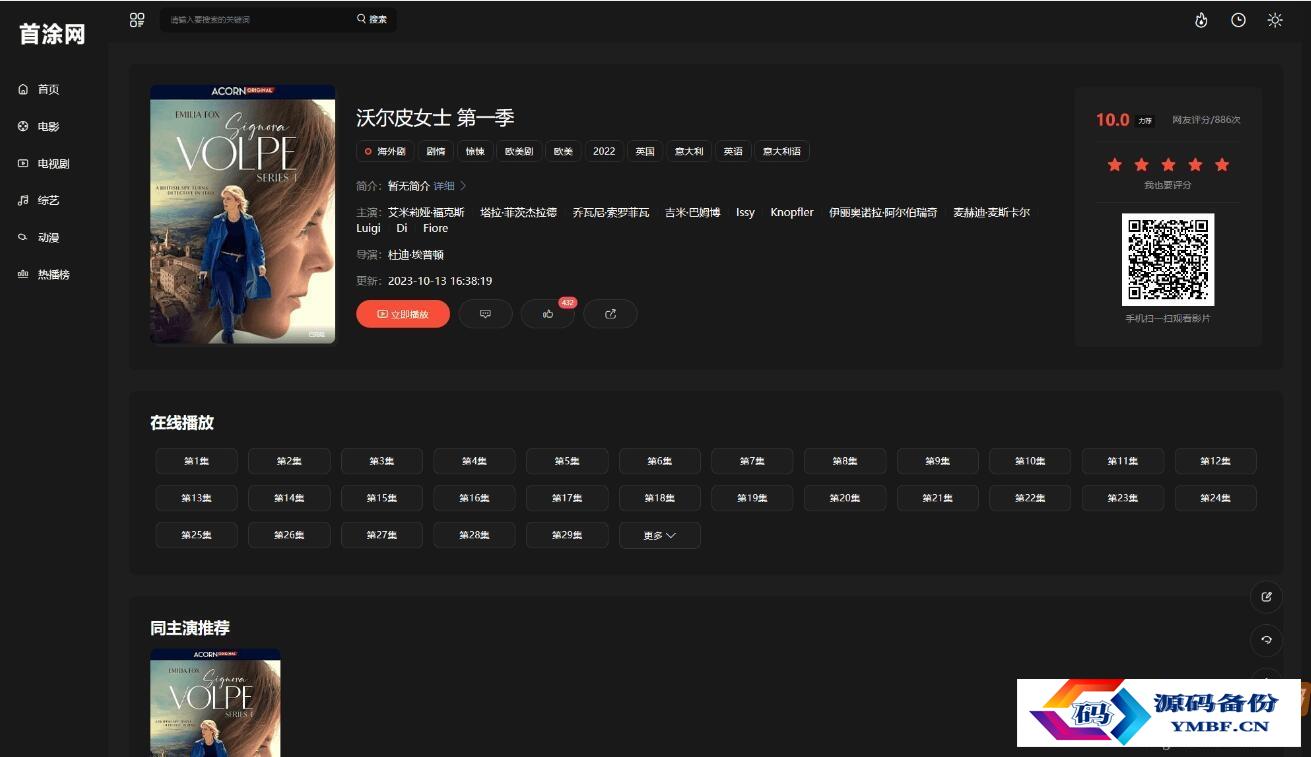Viewport: 1311px width, 757px height.
Task: Play episode 第1集
Action: [197, 461]
